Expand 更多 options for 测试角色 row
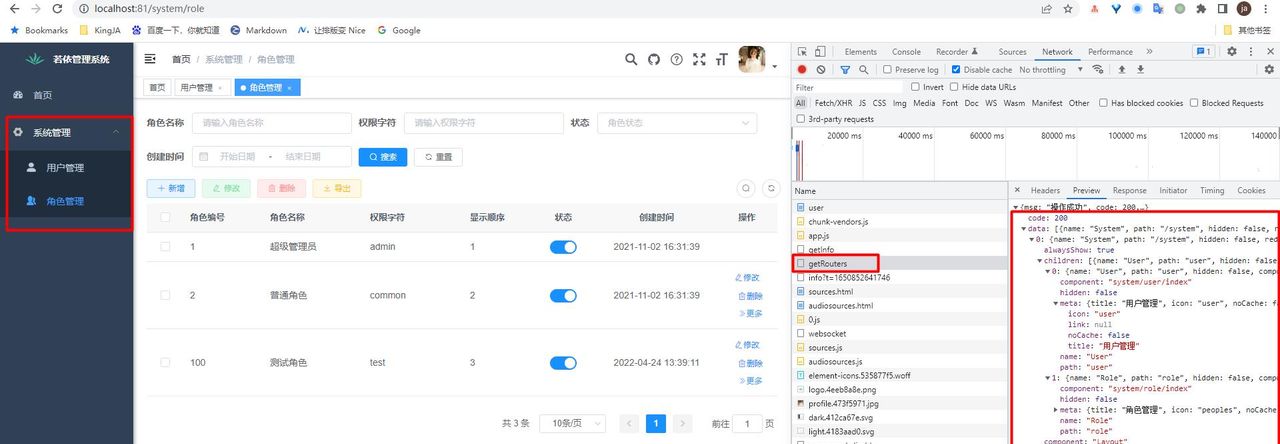The image size is (1280, 444). pyautogui.click(x=749, y=380)
